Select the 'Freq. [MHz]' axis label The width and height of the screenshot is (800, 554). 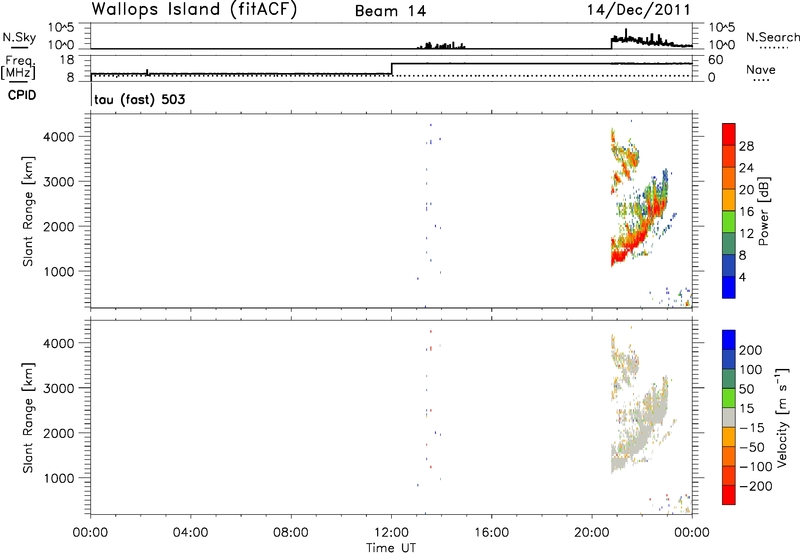[19, 68]
